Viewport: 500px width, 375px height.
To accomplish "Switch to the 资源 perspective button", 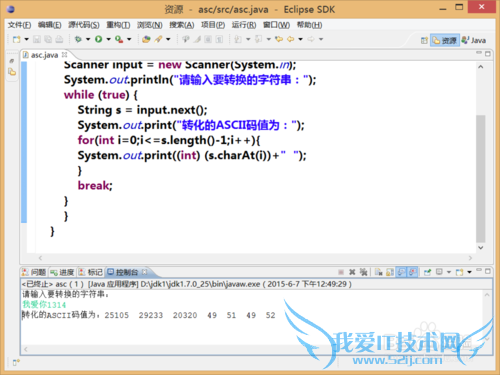I will [445, 40].
